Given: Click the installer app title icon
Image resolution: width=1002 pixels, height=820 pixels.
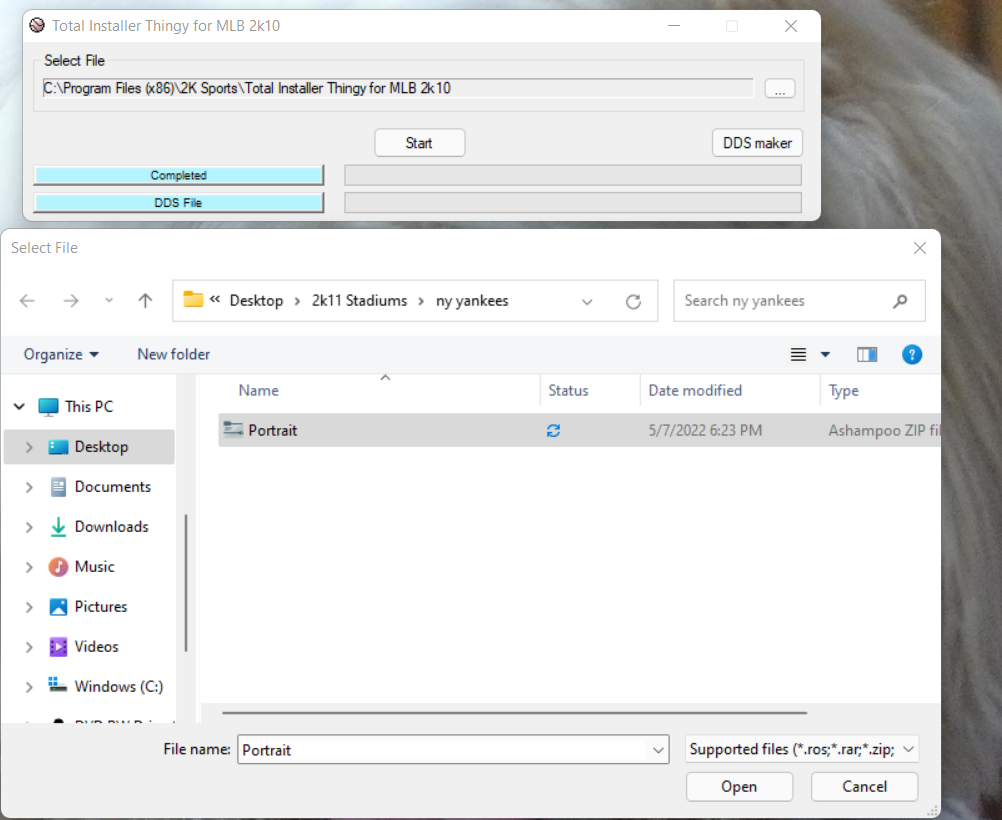Looking at the screenshot, I should point(37,25).
